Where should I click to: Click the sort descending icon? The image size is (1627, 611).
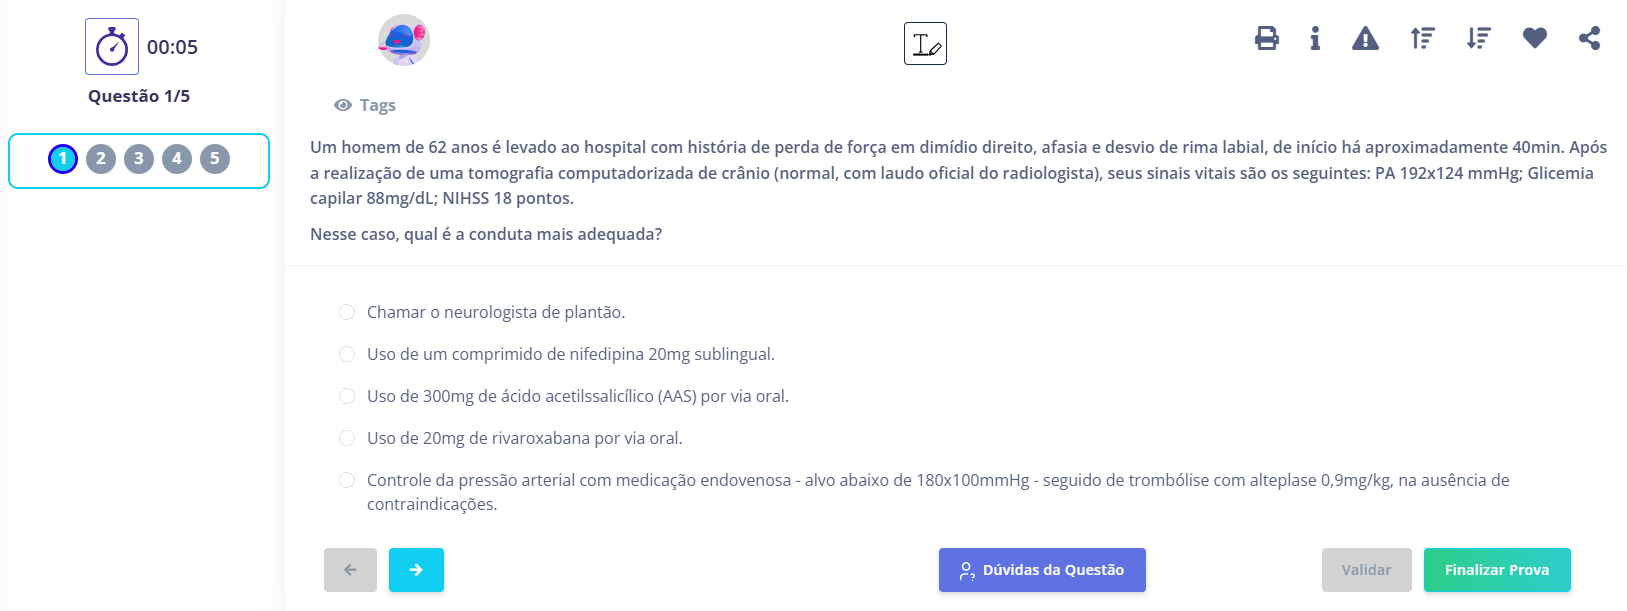pyautogui.click(x=1478, y=38)
